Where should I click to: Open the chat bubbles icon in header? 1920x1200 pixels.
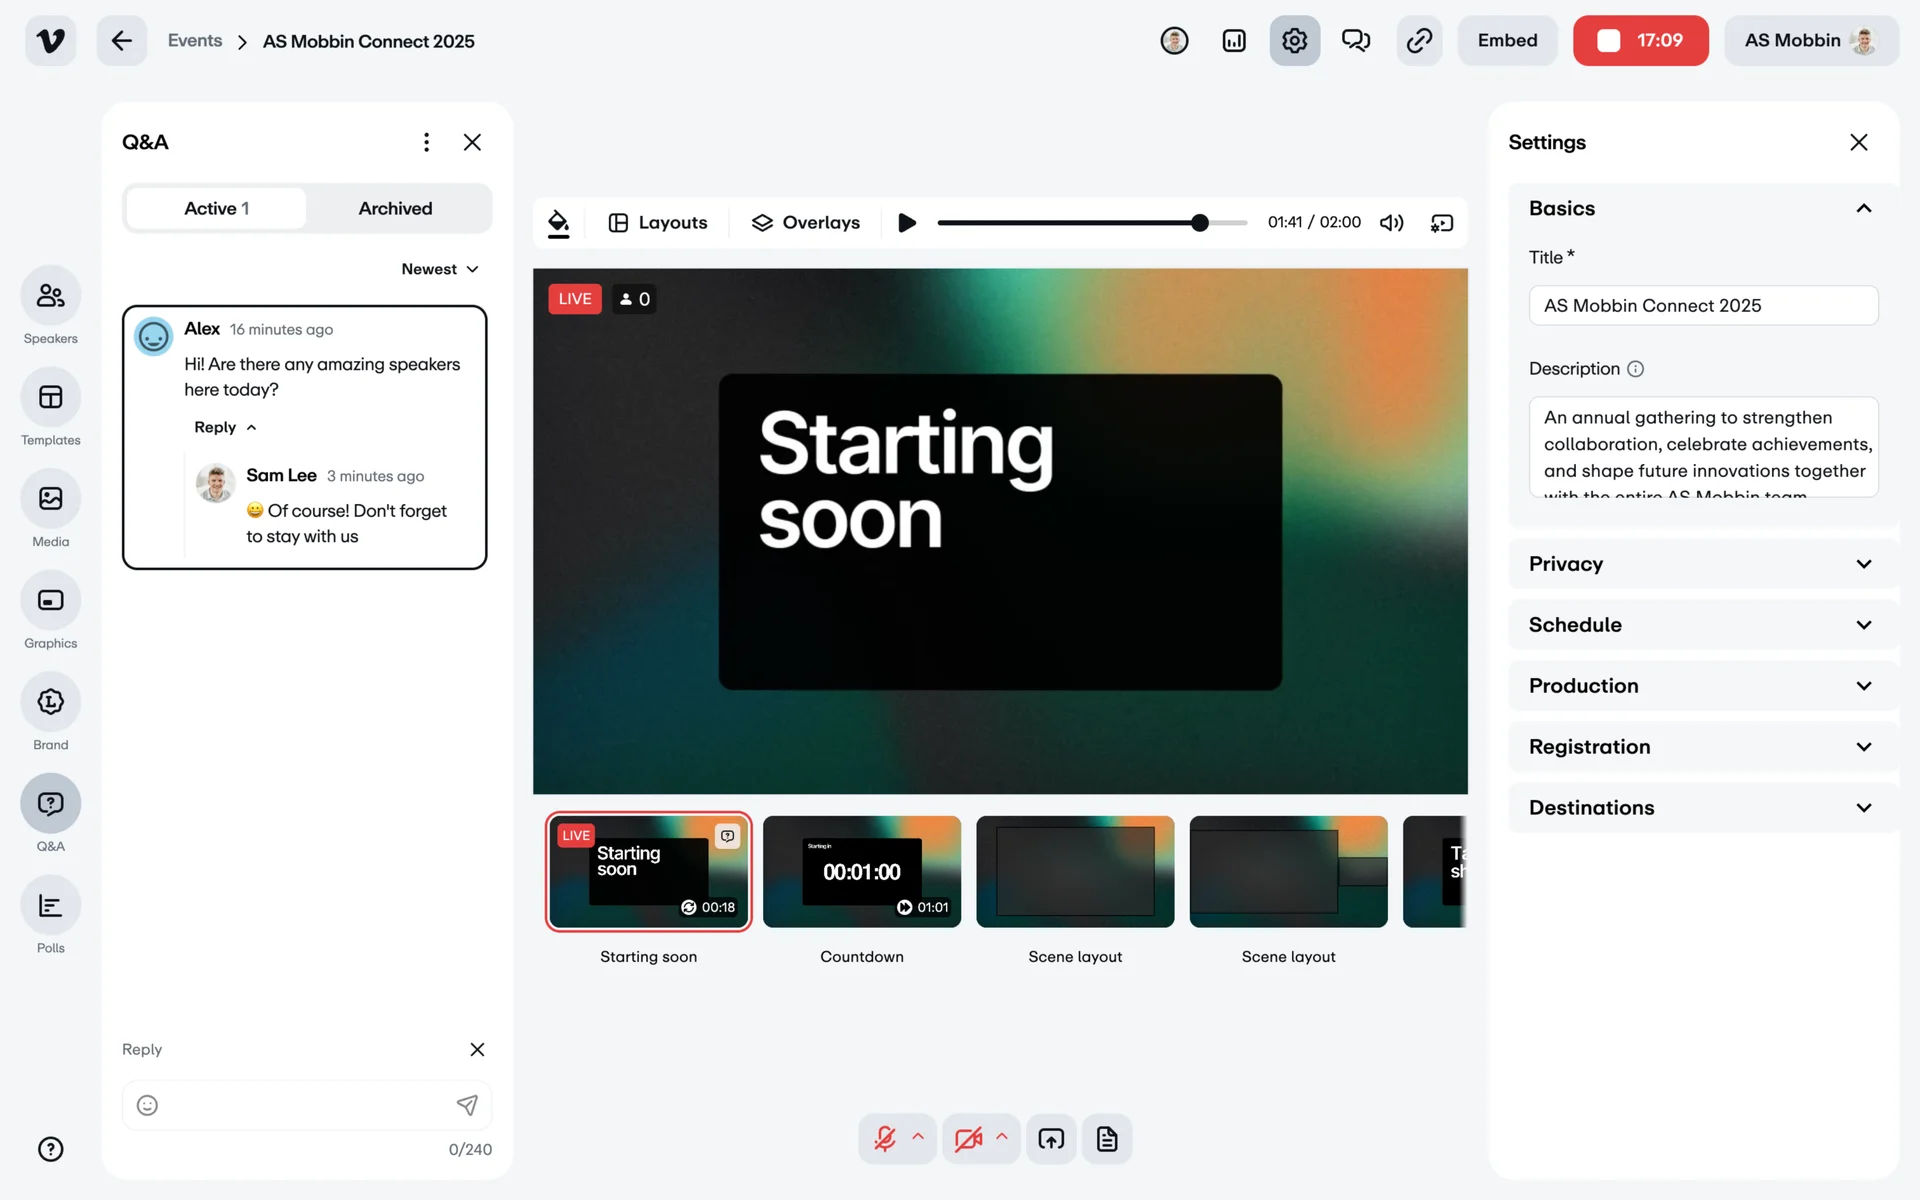1355,41
